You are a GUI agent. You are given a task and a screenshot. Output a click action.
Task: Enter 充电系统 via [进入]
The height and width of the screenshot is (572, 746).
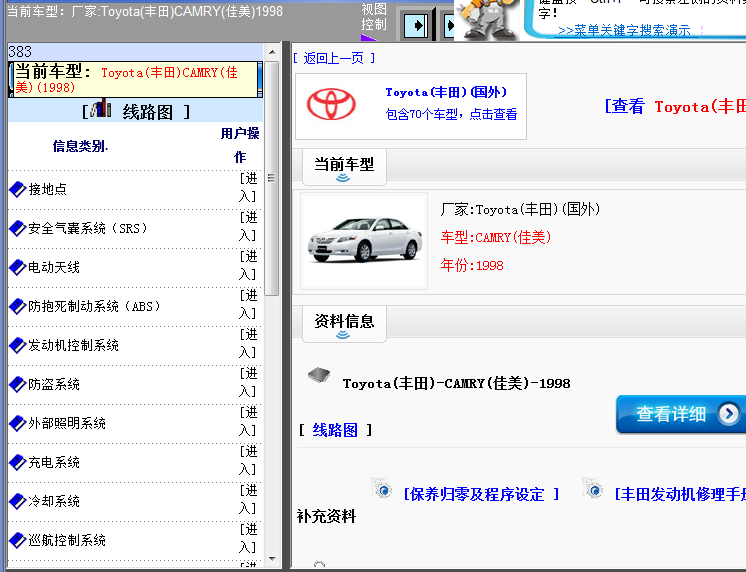[248, 461]
